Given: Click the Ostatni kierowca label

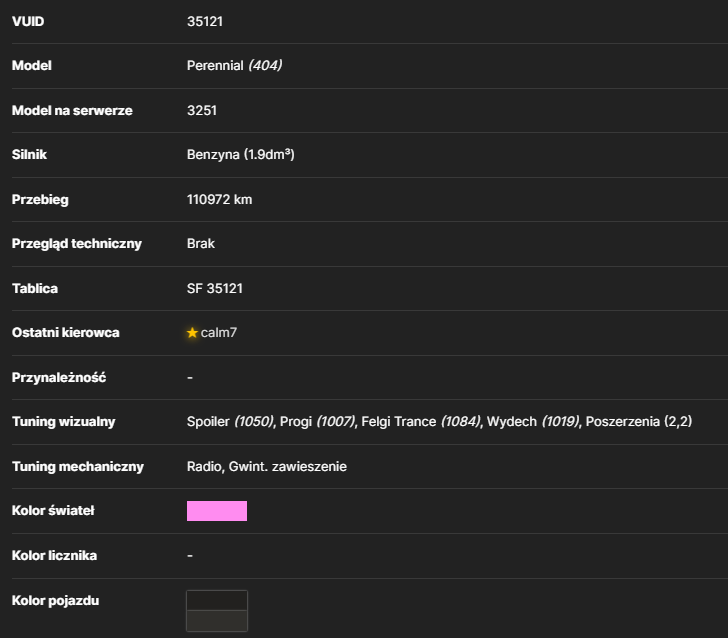Looking at the screenshot, I should 65,332.
